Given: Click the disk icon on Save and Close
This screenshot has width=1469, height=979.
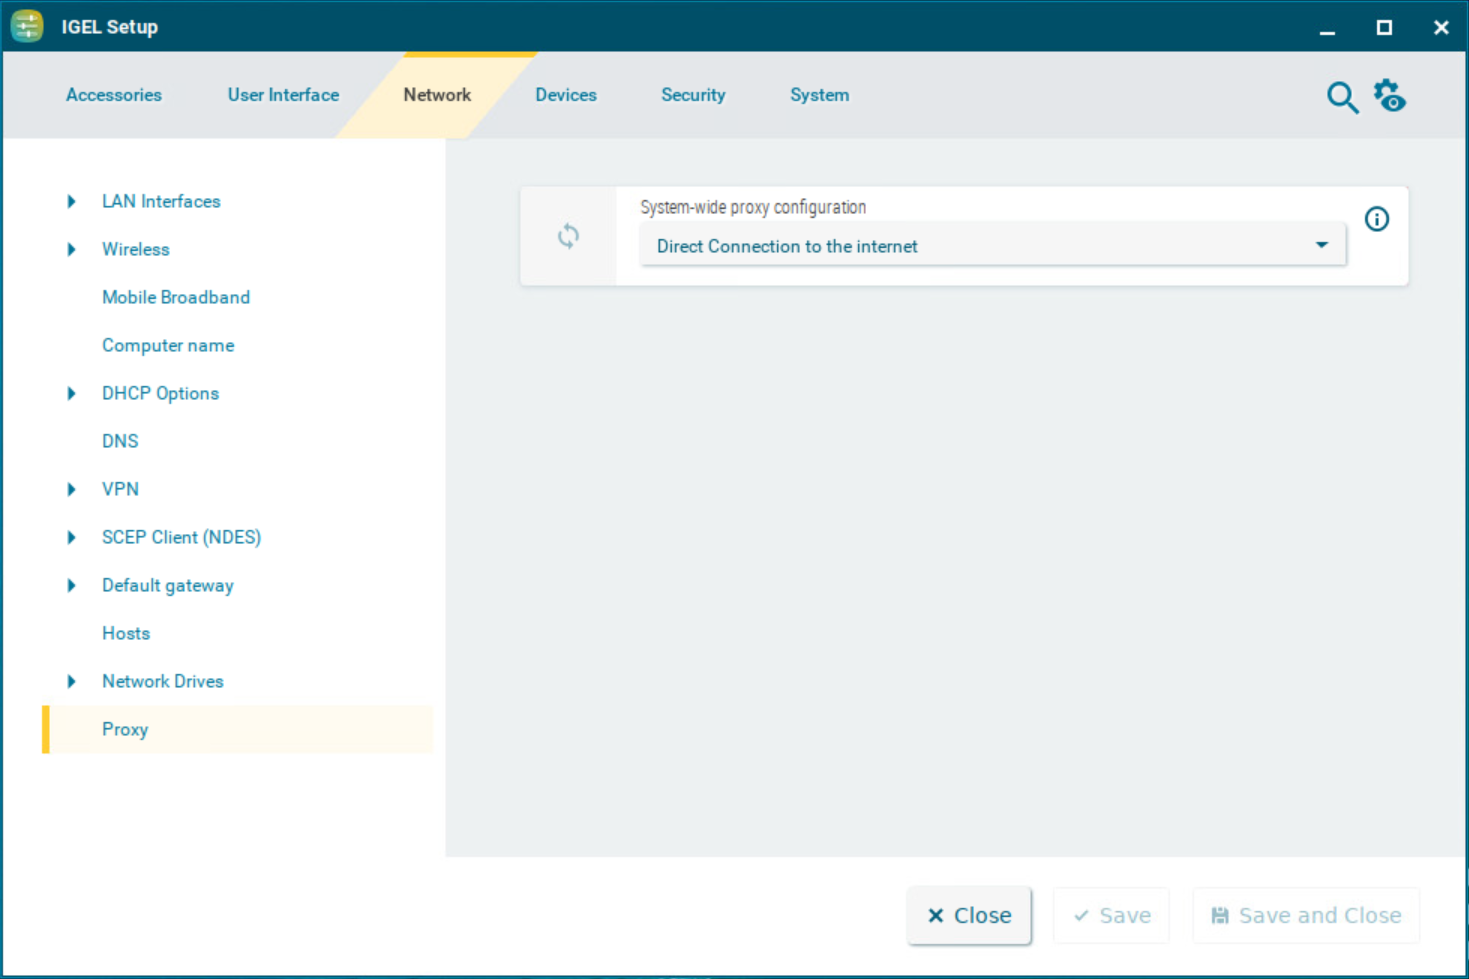Looking at the screenshot, I should [x=1221, y=914].
